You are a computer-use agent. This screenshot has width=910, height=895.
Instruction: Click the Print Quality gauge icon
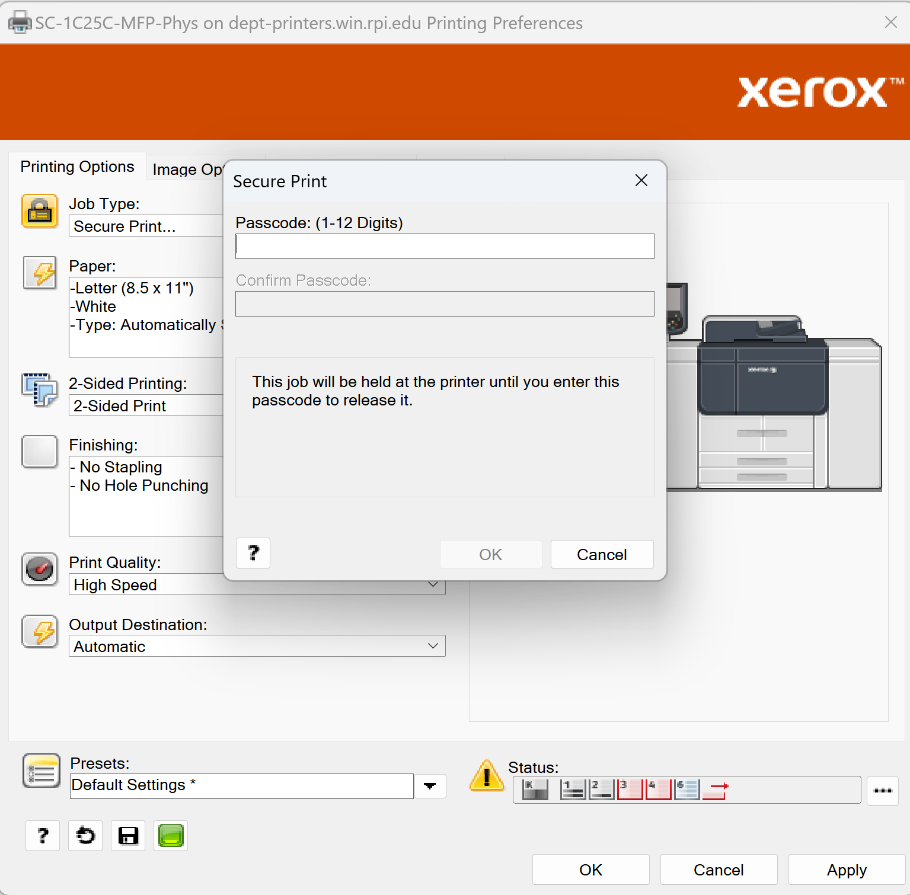point(39,569)
